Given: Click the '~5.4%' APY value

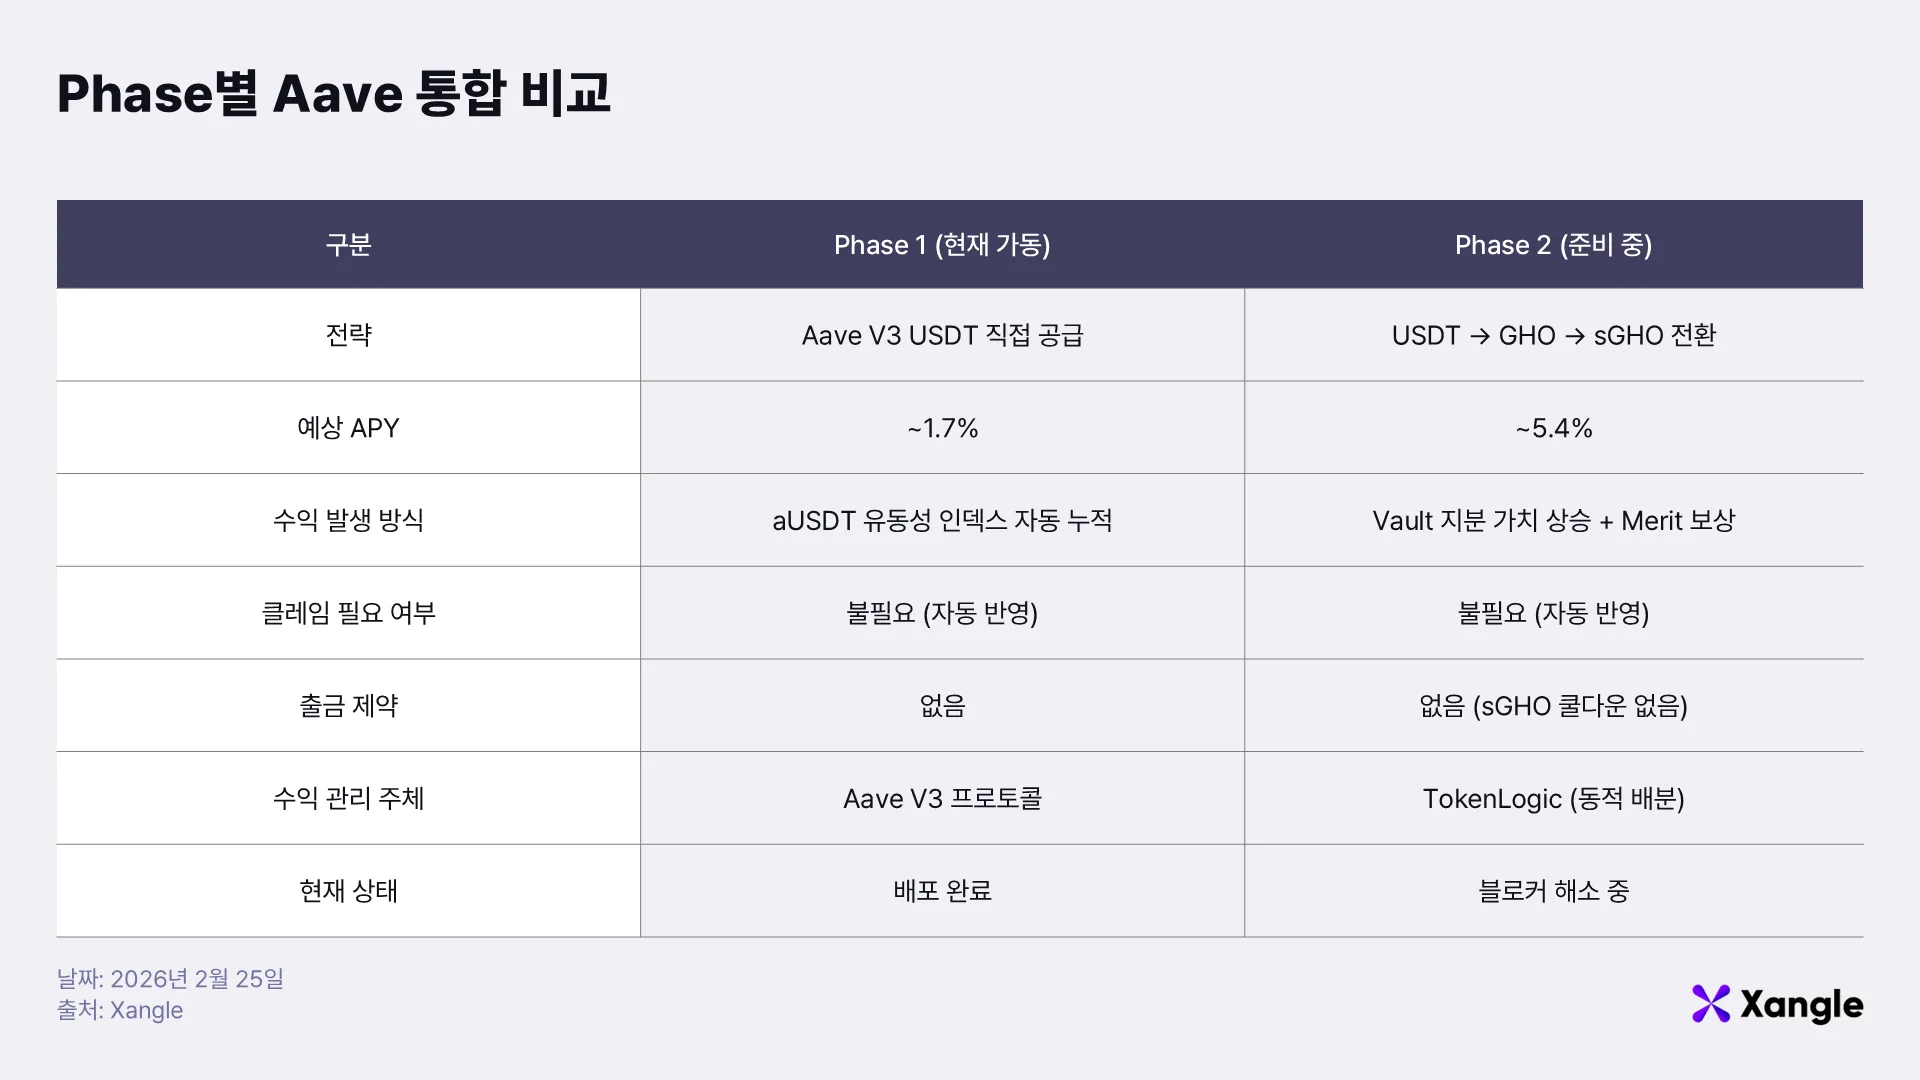Looking at the screenshot, I should pyautogui.click(x=1553, y=428).
